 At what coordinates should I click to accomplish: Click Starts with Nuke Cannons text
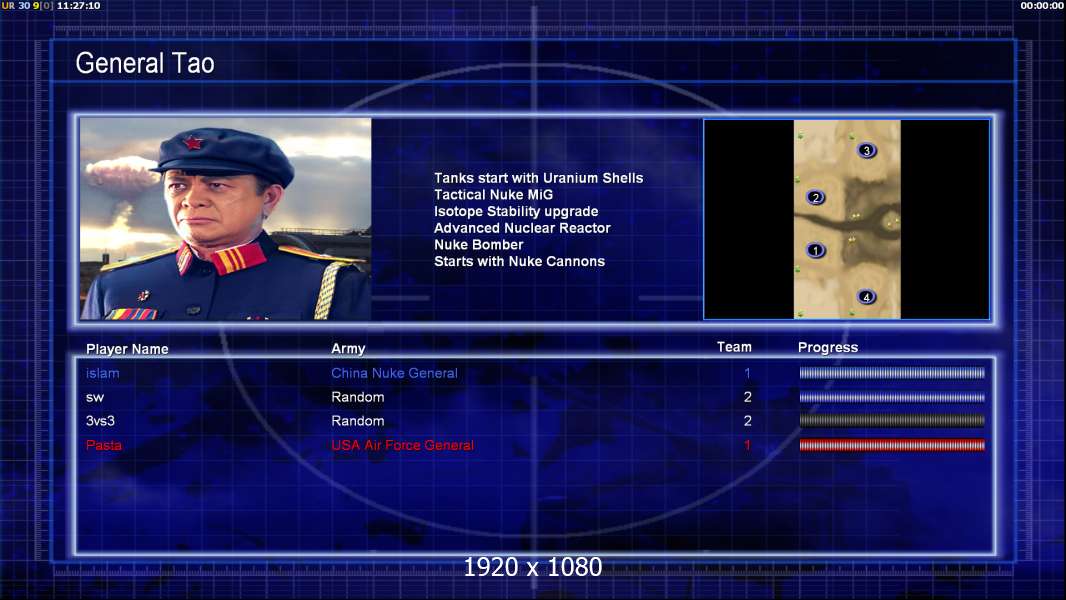[x=519, y=261]
